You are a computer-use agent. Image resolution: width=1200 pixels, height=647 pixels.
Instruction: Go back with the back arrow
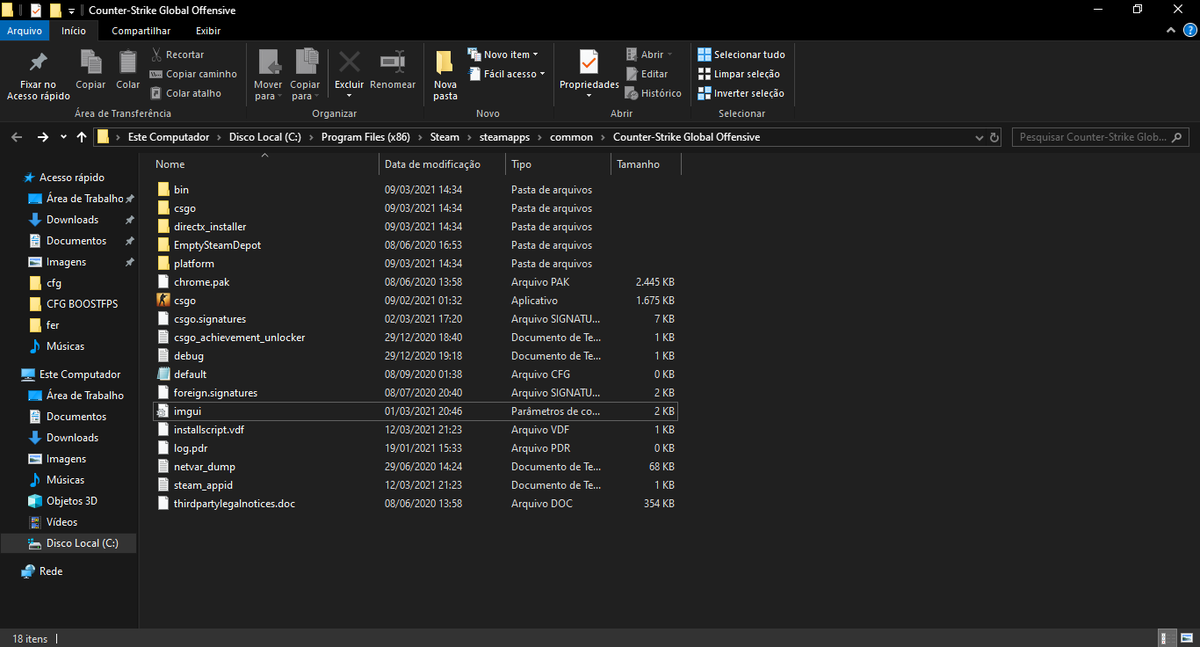point(16,137)
